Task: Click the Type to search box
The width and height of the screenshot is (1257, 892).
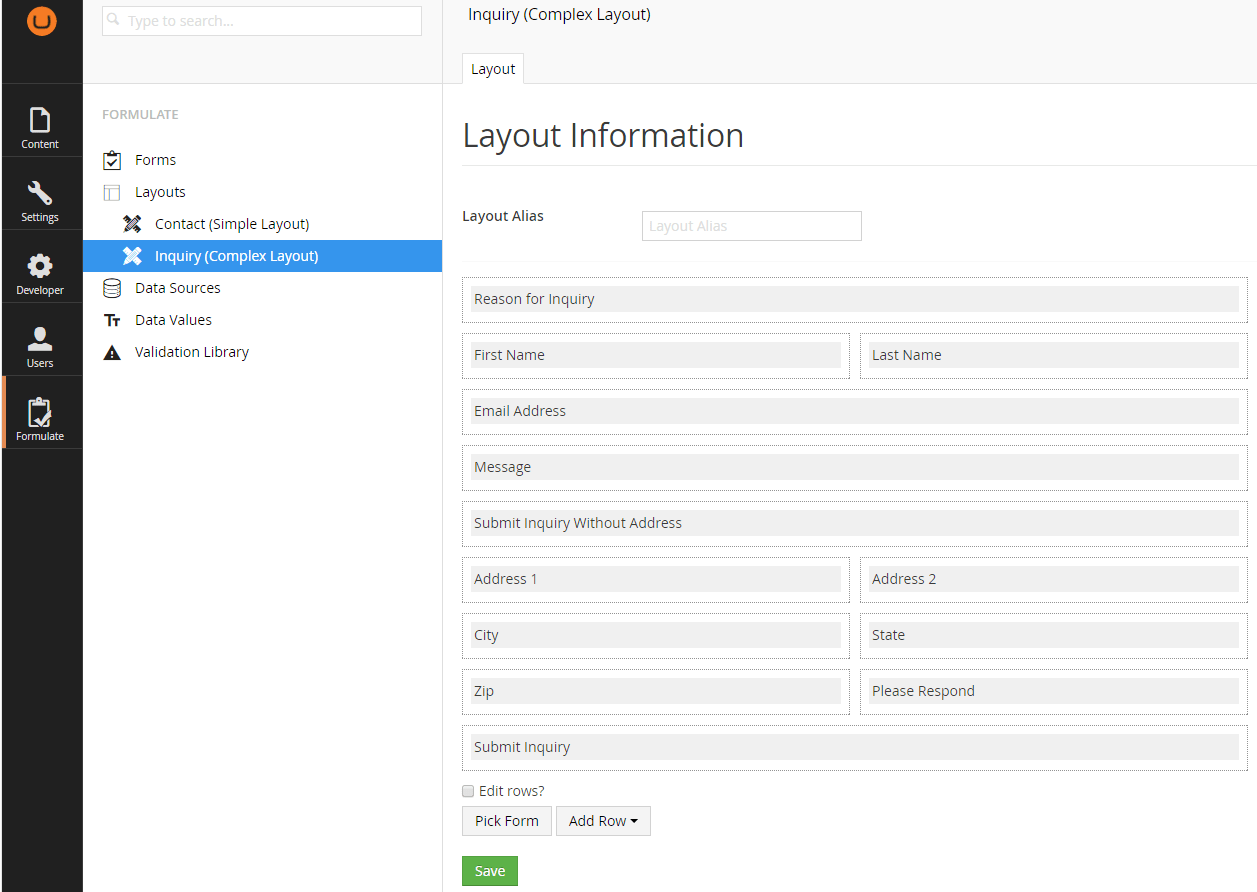Action: [x=262, y=21]
